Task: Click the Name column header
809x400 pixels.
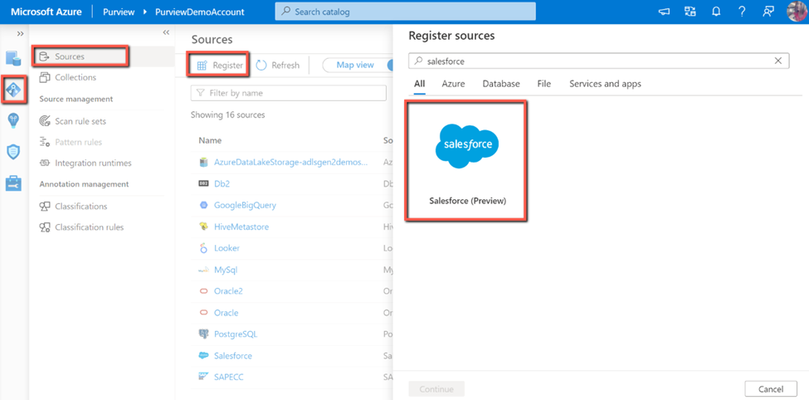Action: coord(210,140)
